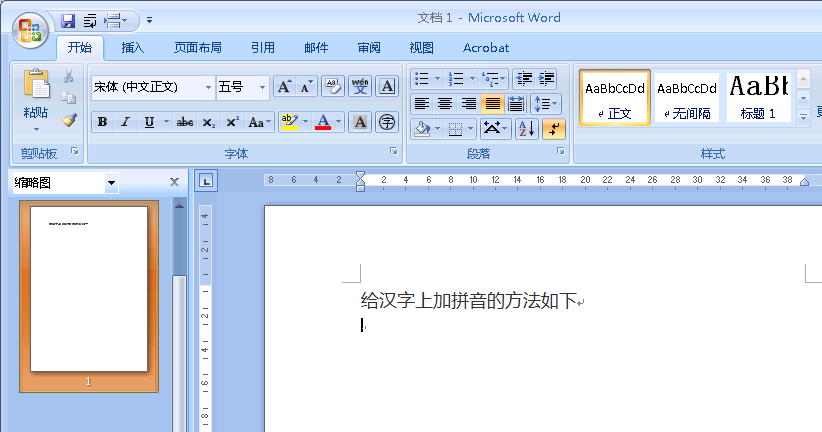Click the Sort A-Z icon
Screen dimensions: 822x432
pos(526,129)
